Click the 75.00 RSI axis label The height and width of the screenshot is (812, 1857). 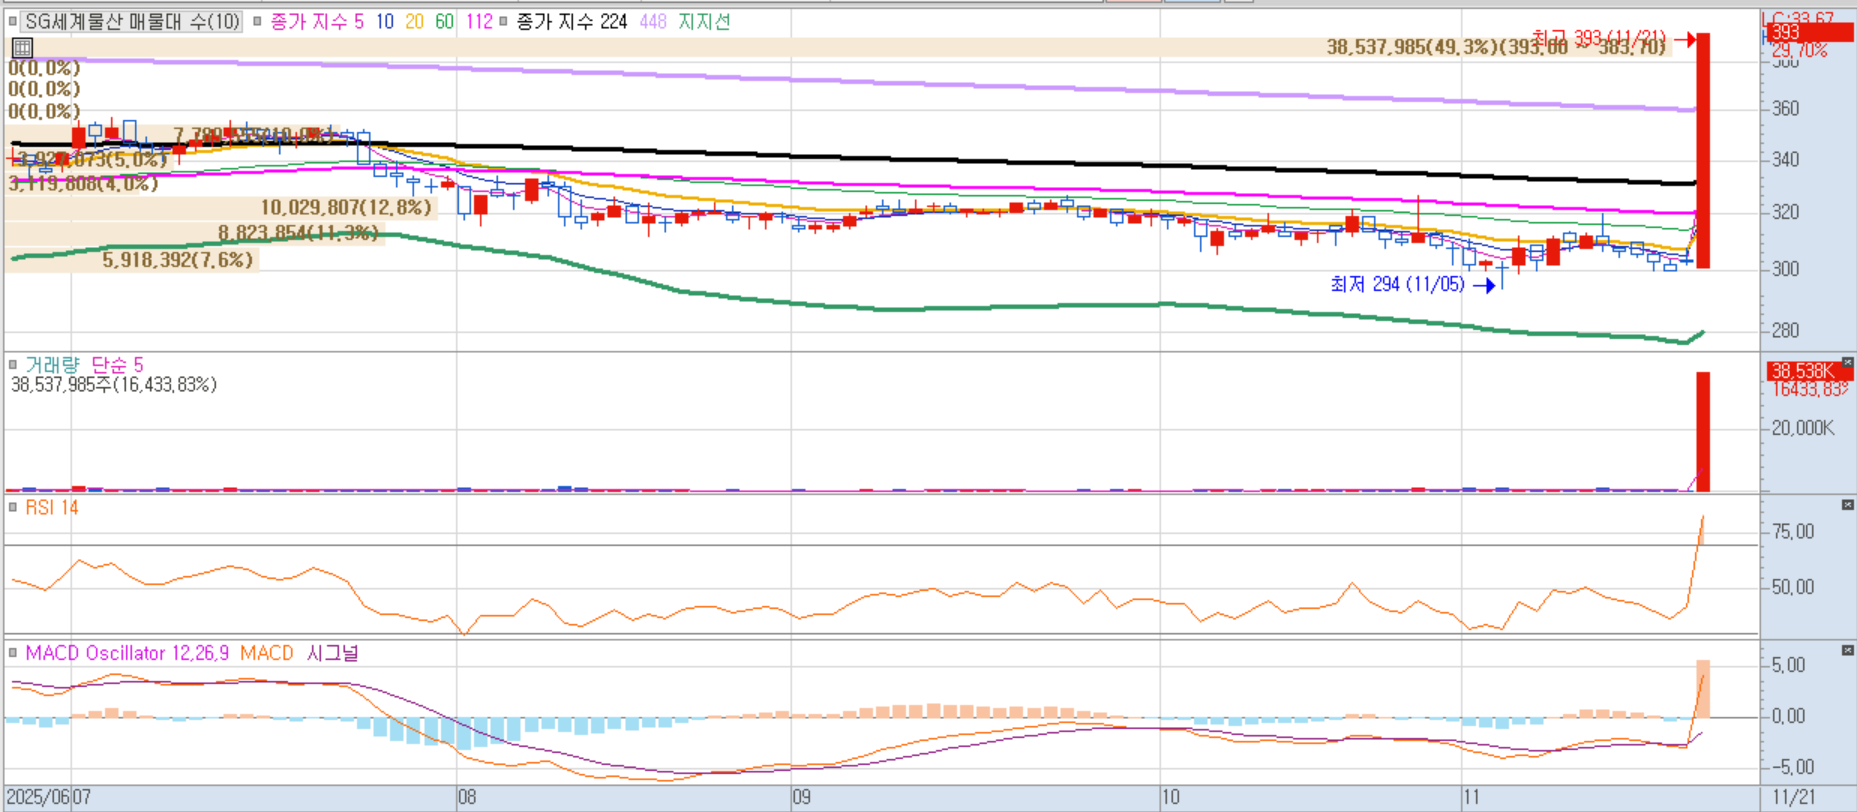click(x=1793, y=532)
